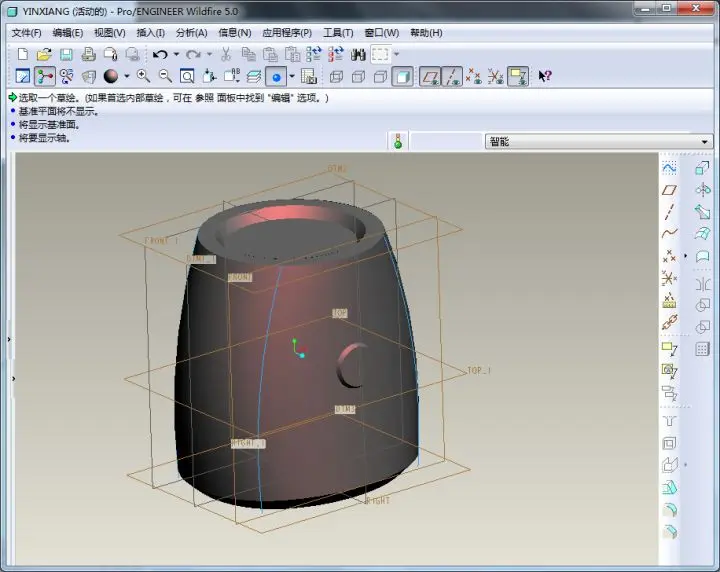The height and width of the screenshot is (572, 720).
Task: Expand the 智能 selection filter dropdown
Action: (x=704, y=142)
